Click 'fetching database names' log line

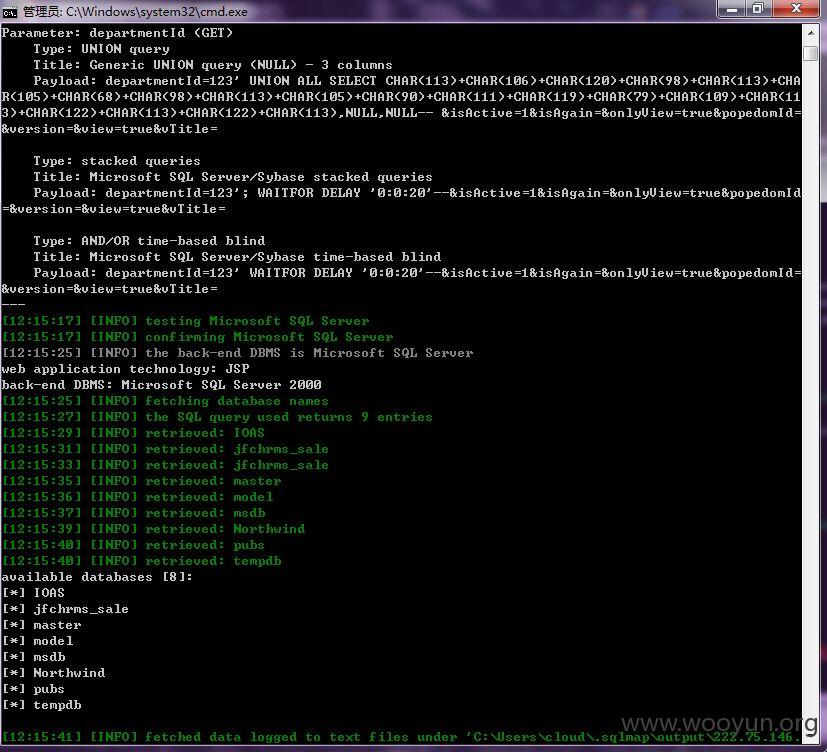(165, 401)
